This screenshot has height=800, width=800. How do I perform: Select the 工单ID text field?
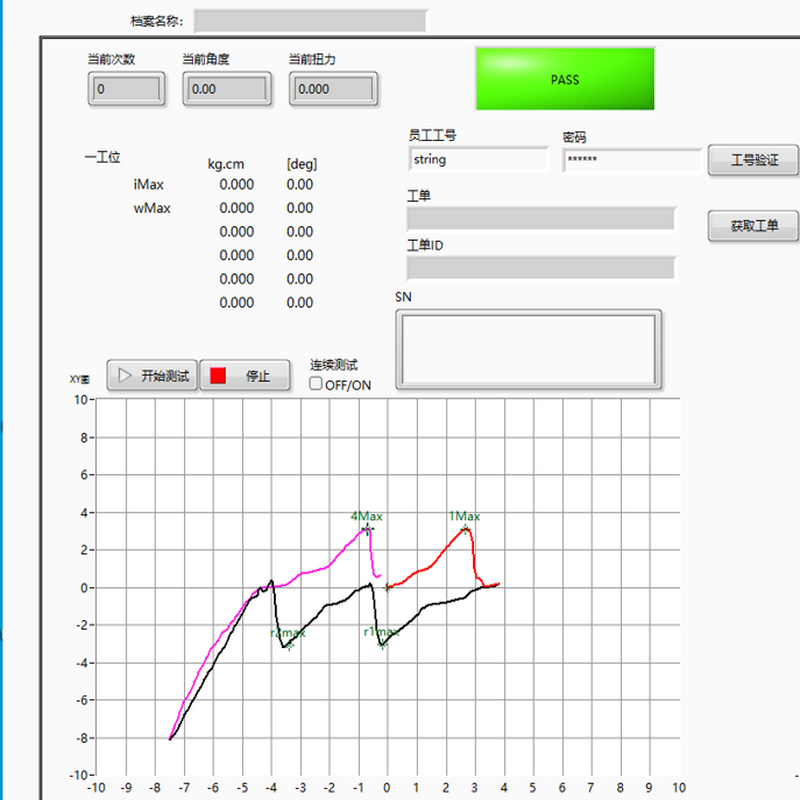[540, 268]
